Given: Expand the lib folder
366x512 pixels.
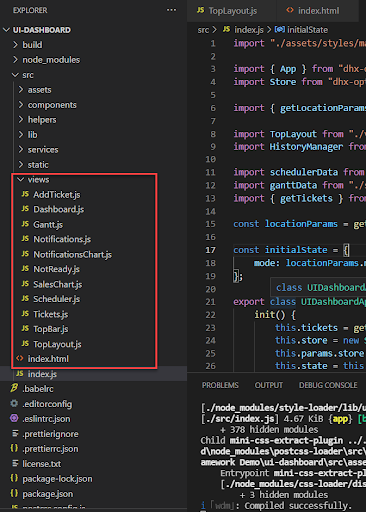Looking at the screenshot, I should [x=21, y=134].
